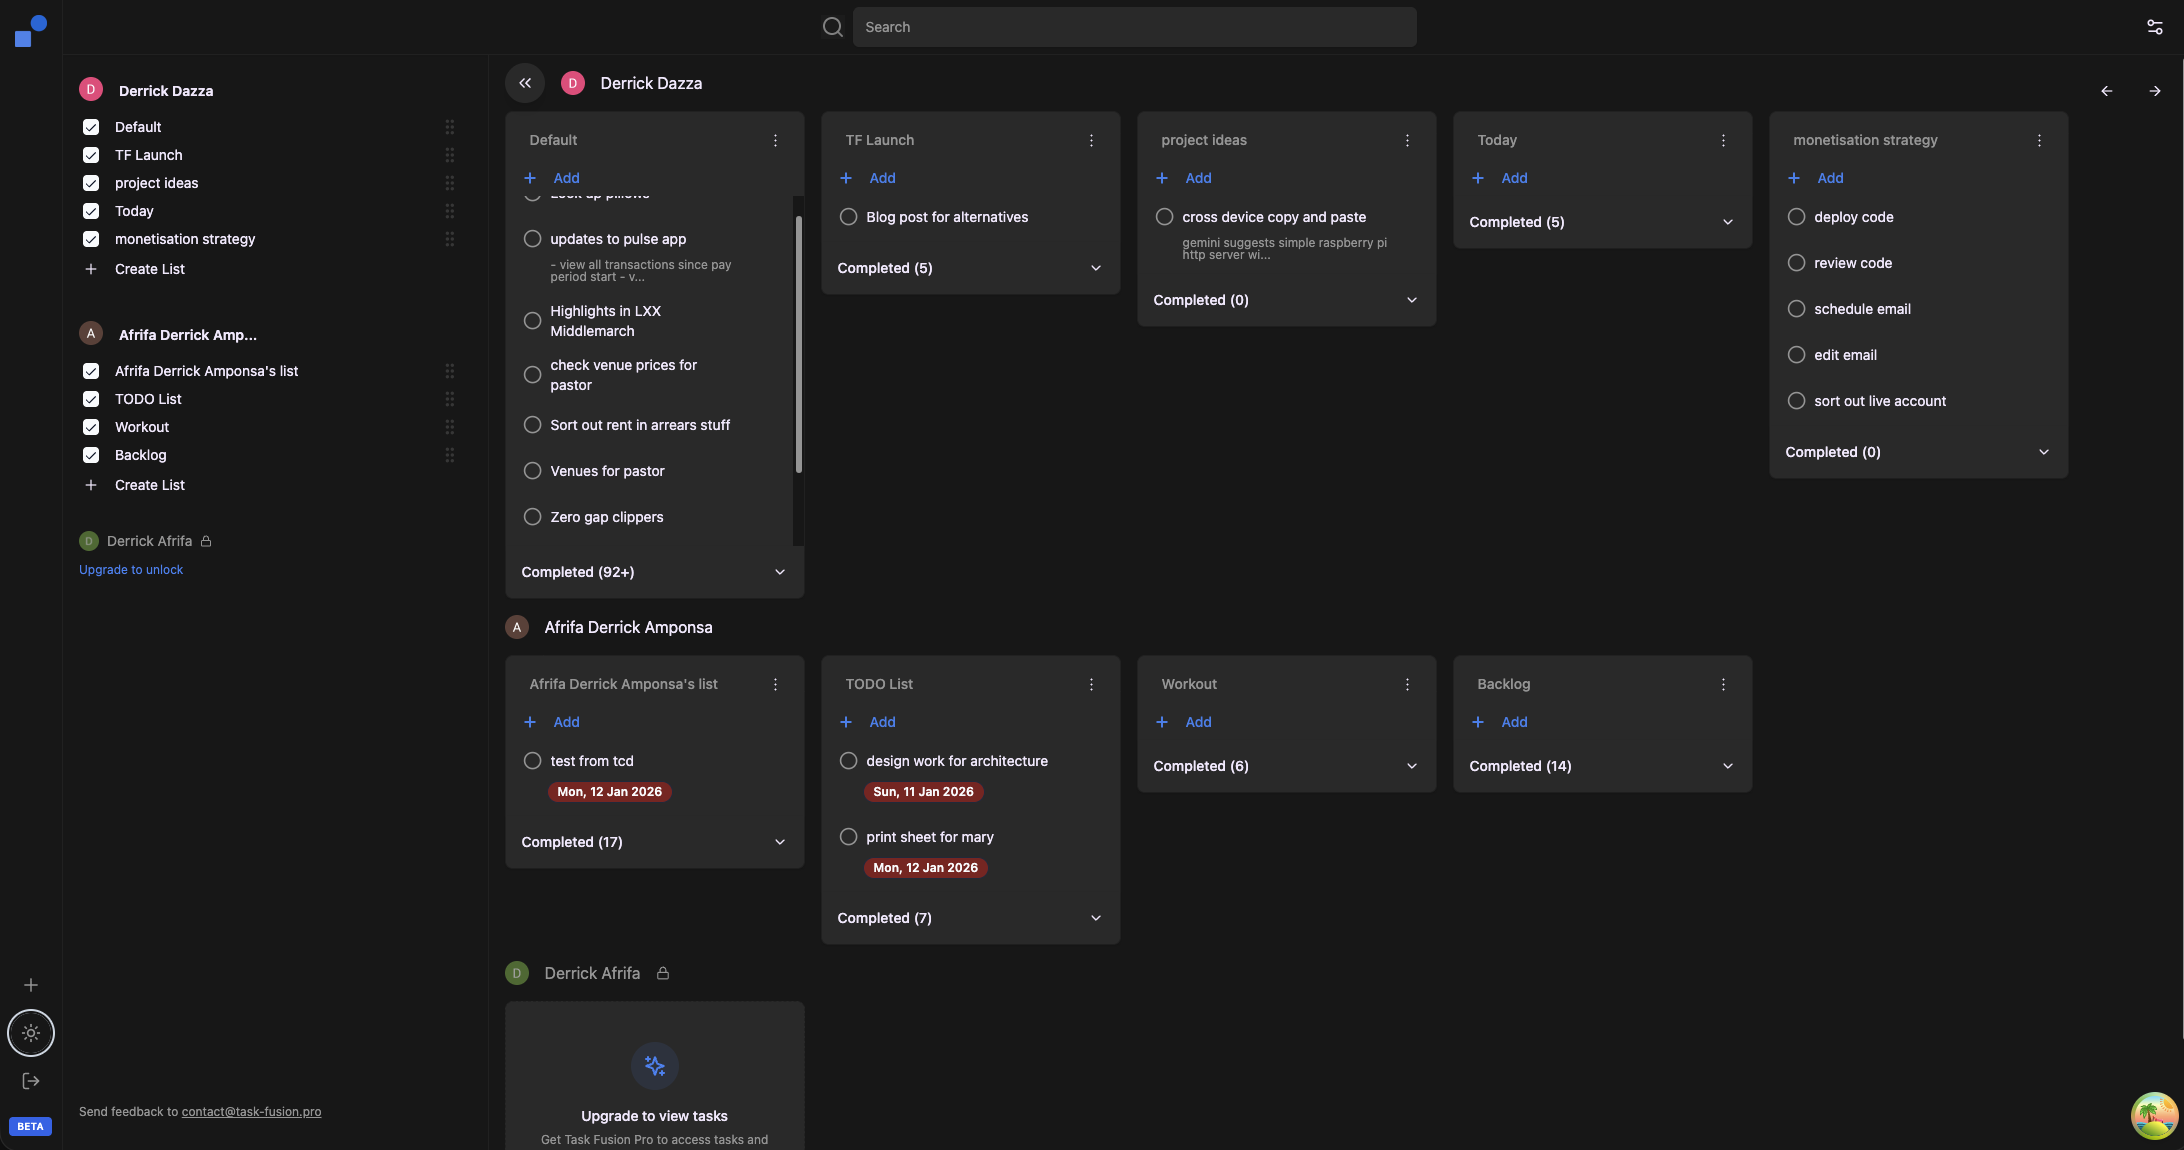2184x1150 pixels.
Task: Click the back arrow above the board
Action: point(2106,91)
